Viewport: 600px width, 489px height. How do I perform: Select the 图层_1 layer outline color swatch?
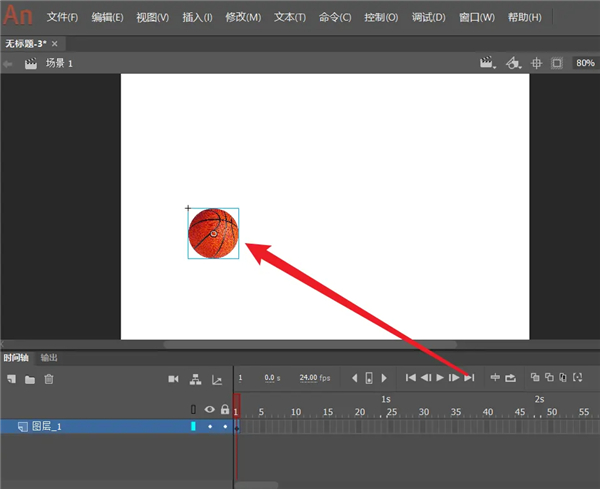click(194, 427)
